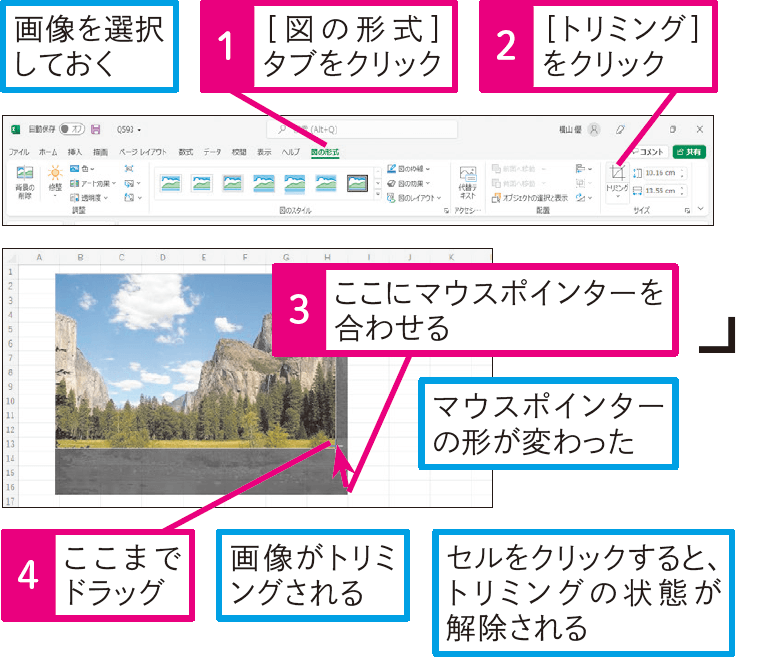Collapse the ribbon with the chevron

coord(701,209)
